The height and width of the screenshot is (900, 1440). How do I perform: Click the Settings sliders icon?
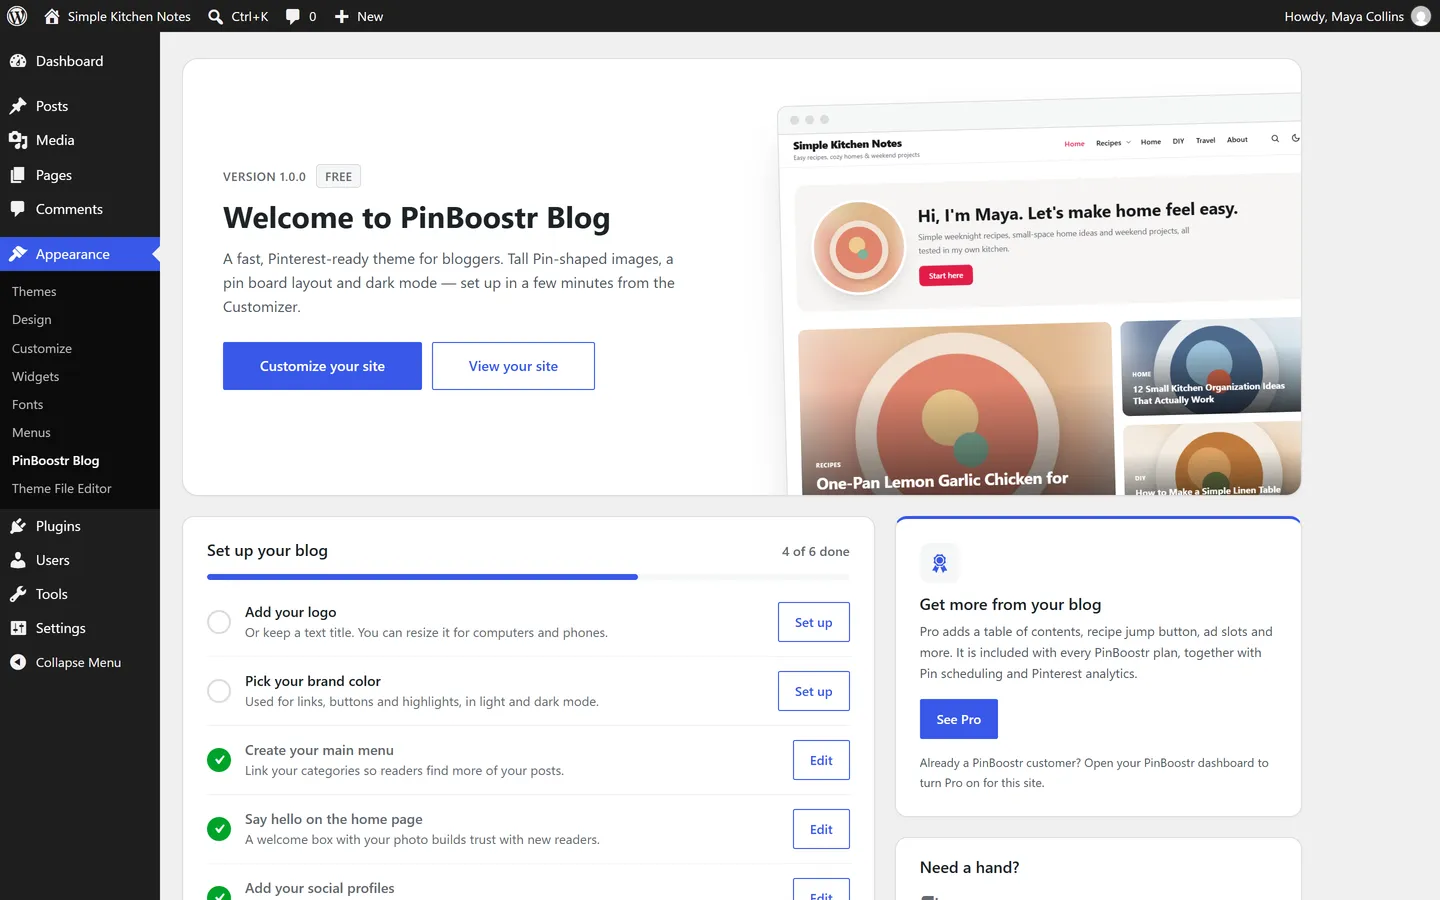pos(18,628)
